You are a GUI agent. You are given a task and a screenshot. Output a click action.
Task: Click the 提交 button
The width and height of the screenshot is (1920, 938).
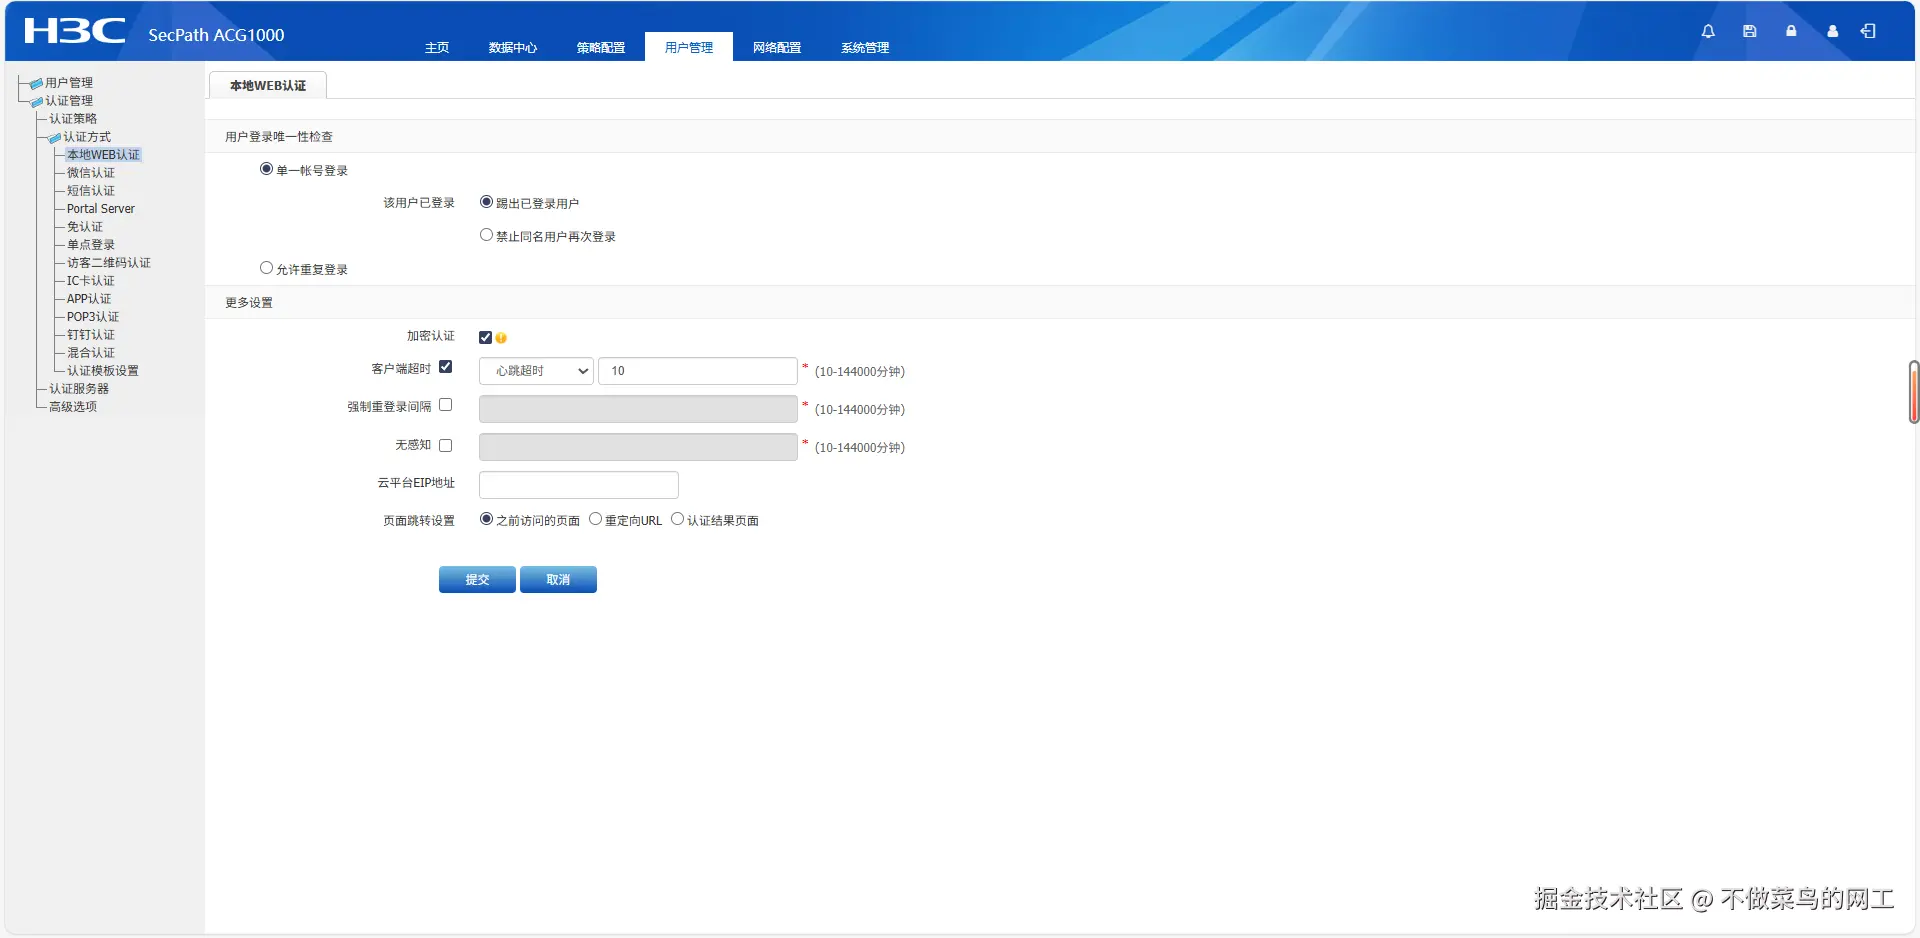click(477, 580)
